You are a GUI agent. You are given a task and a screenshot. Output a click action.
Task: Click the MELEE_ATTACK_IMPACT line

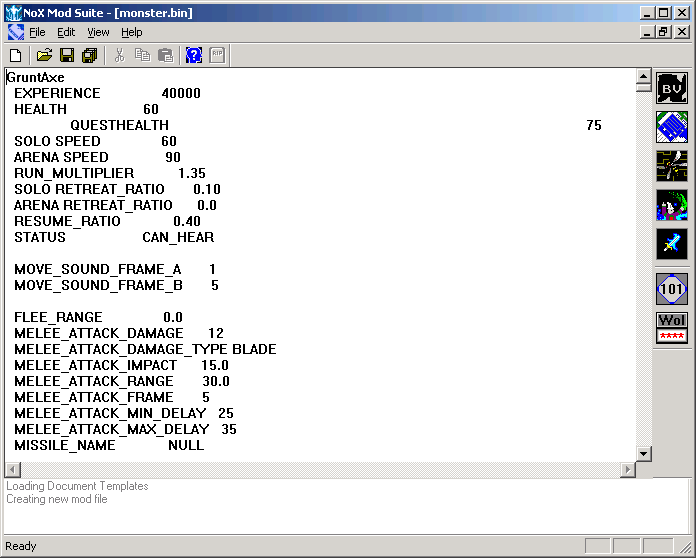point(121,365)
